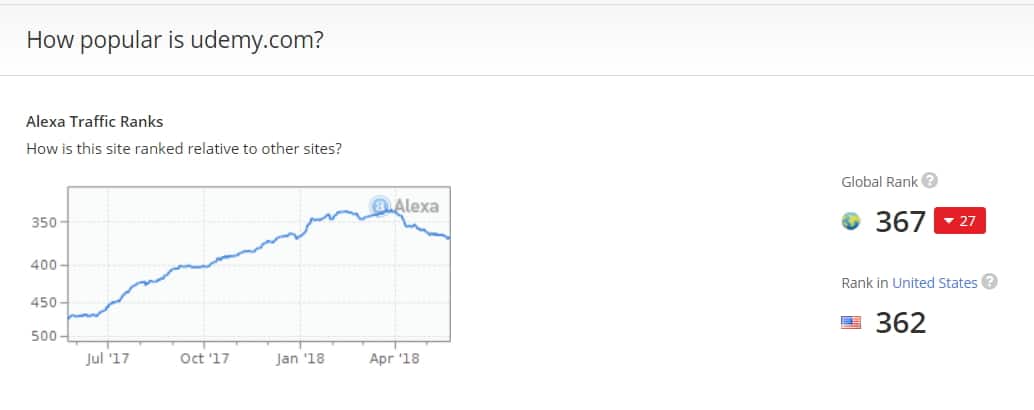Click the United States flag icon
Viewport: 1034px width, 410px height.
(851, 322)
